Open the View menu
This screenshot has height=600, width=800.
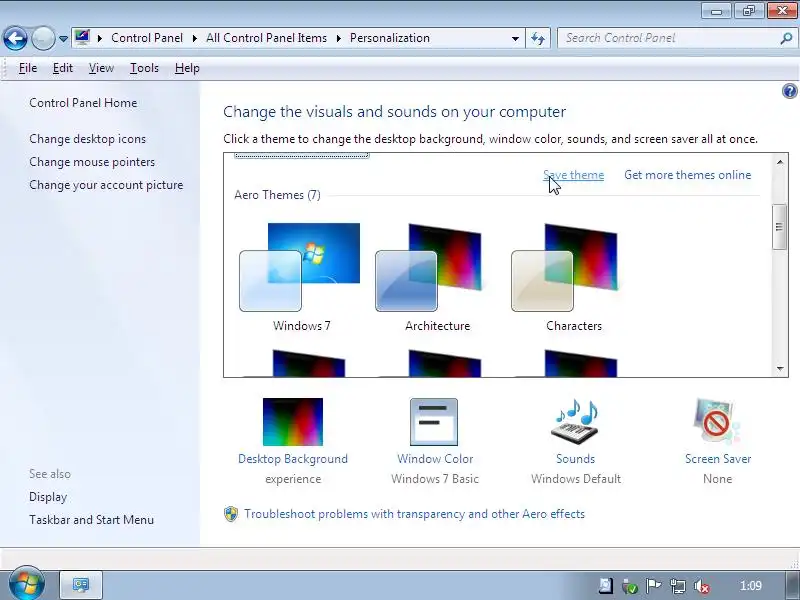point(101,68)
